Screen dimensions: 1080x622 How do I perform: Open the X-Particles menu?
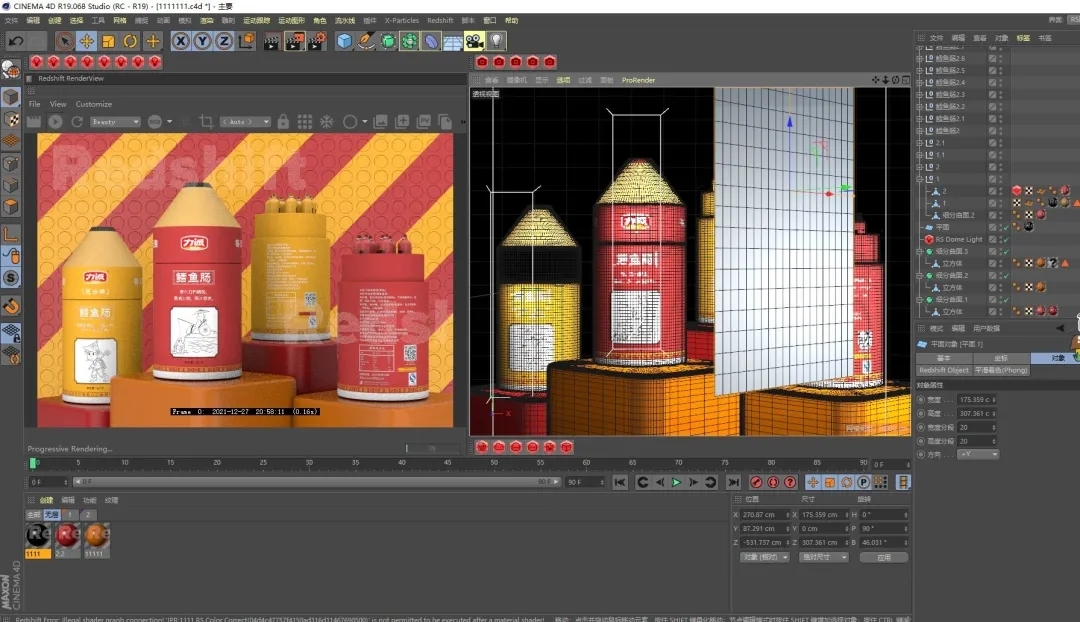pyautogui.click(x=402, y=21)
